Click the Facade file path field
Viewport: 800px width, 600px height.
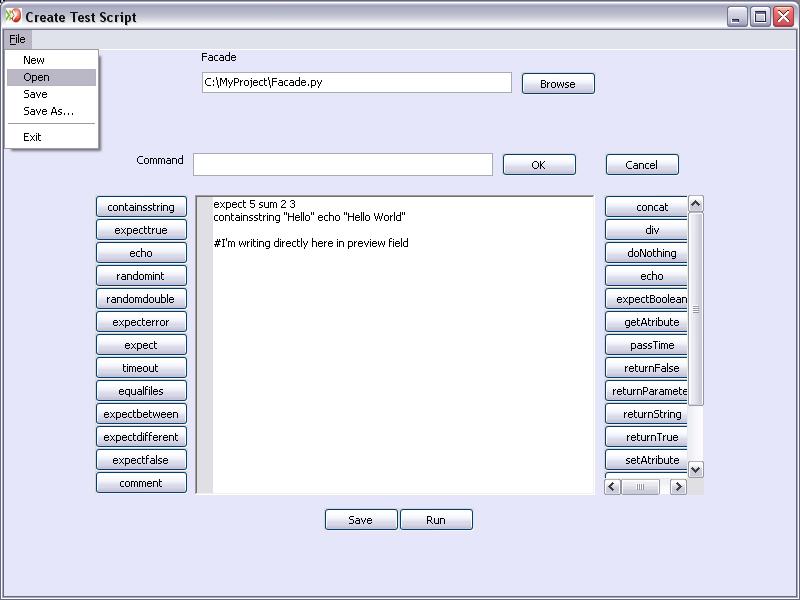[x=356, y=83]
